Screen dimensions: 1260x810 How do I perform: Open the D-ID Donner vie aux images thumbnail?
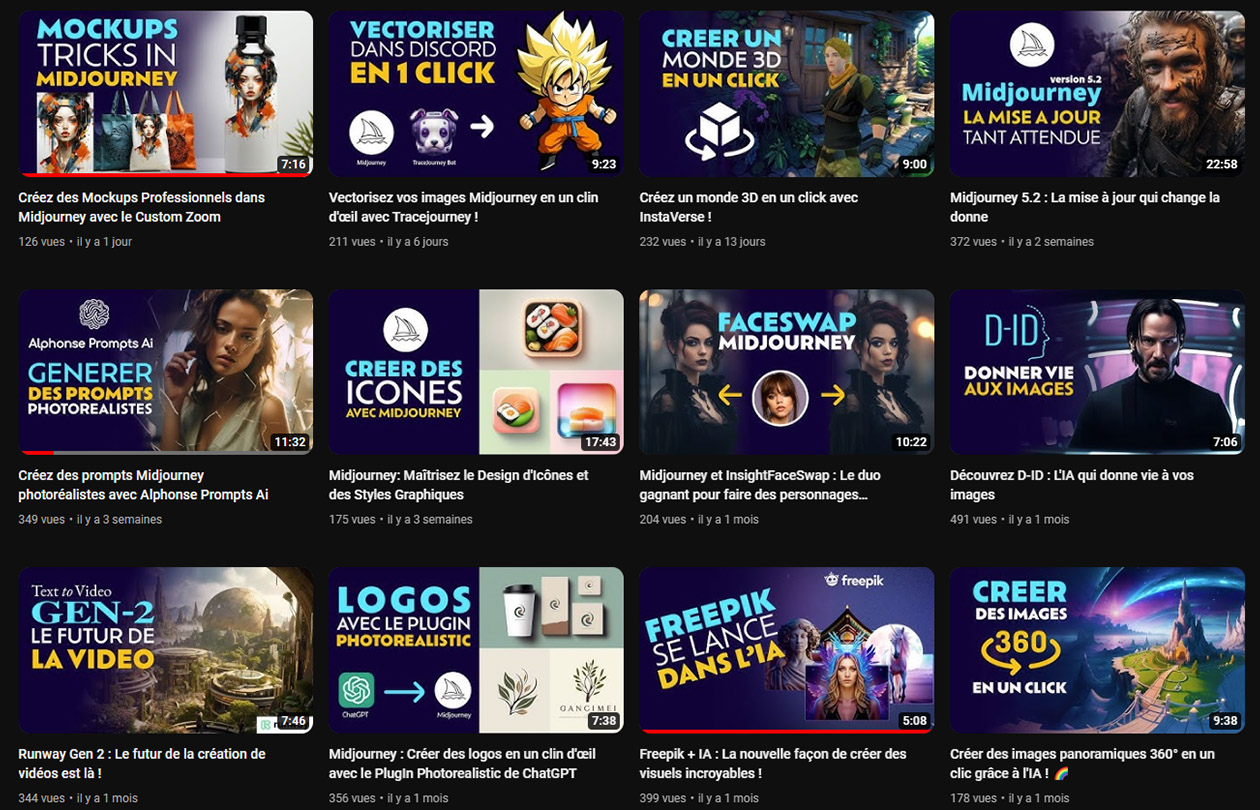(1097, 372)
